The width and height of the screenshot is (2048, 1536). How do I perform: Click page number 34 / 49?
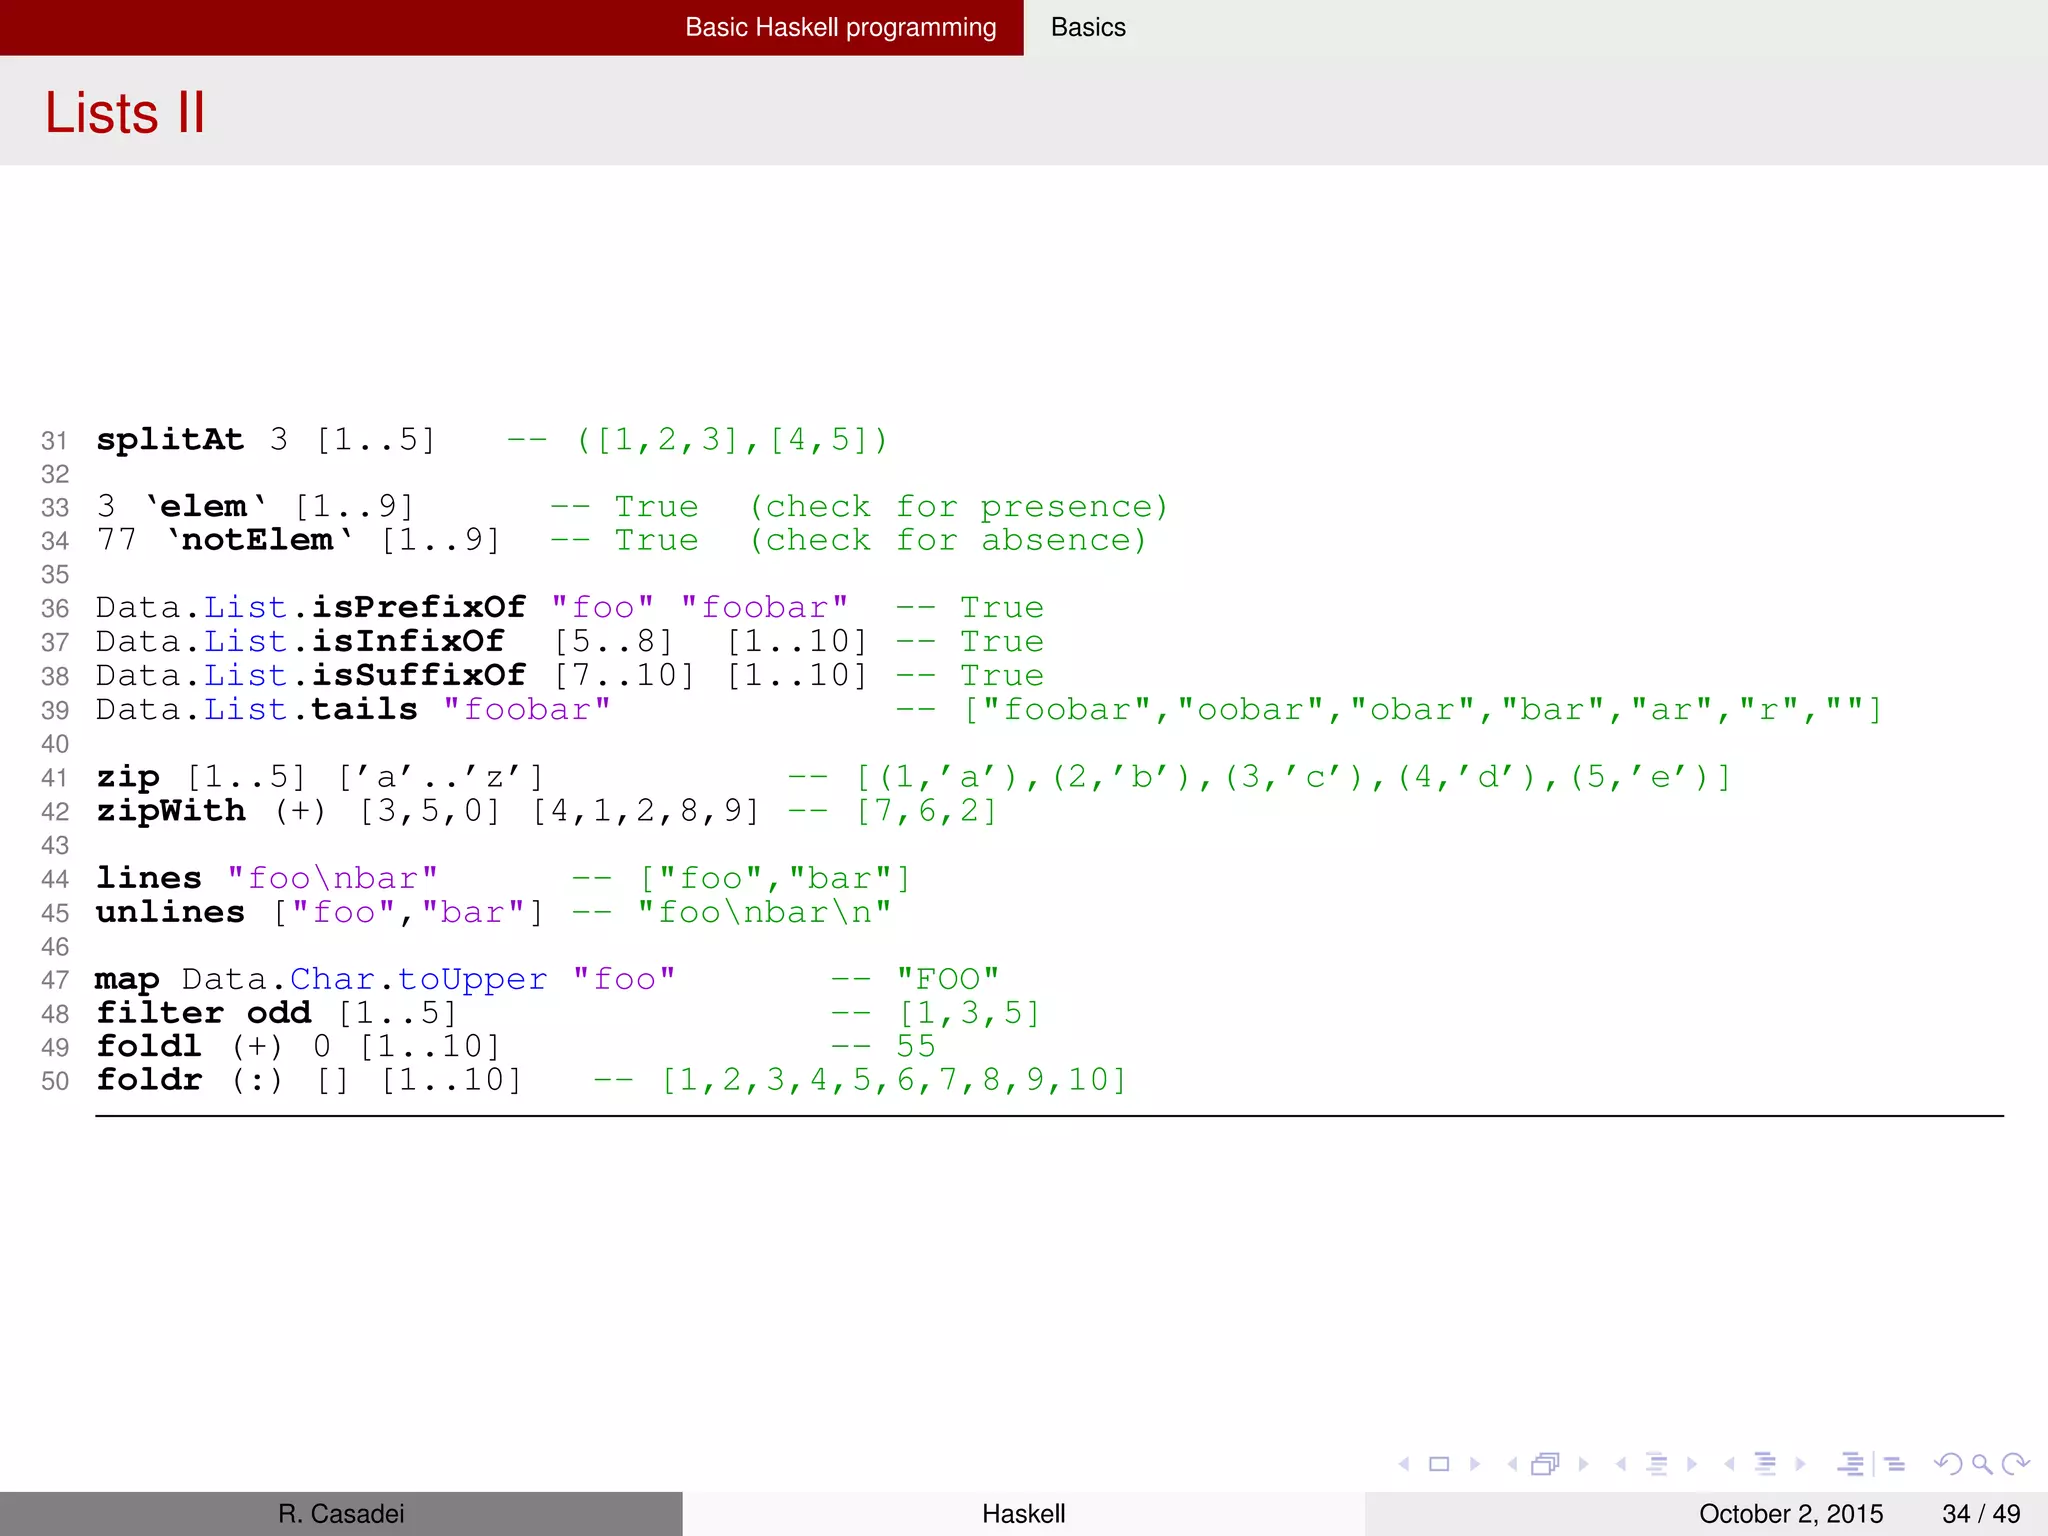[x=1980, y=1514]
